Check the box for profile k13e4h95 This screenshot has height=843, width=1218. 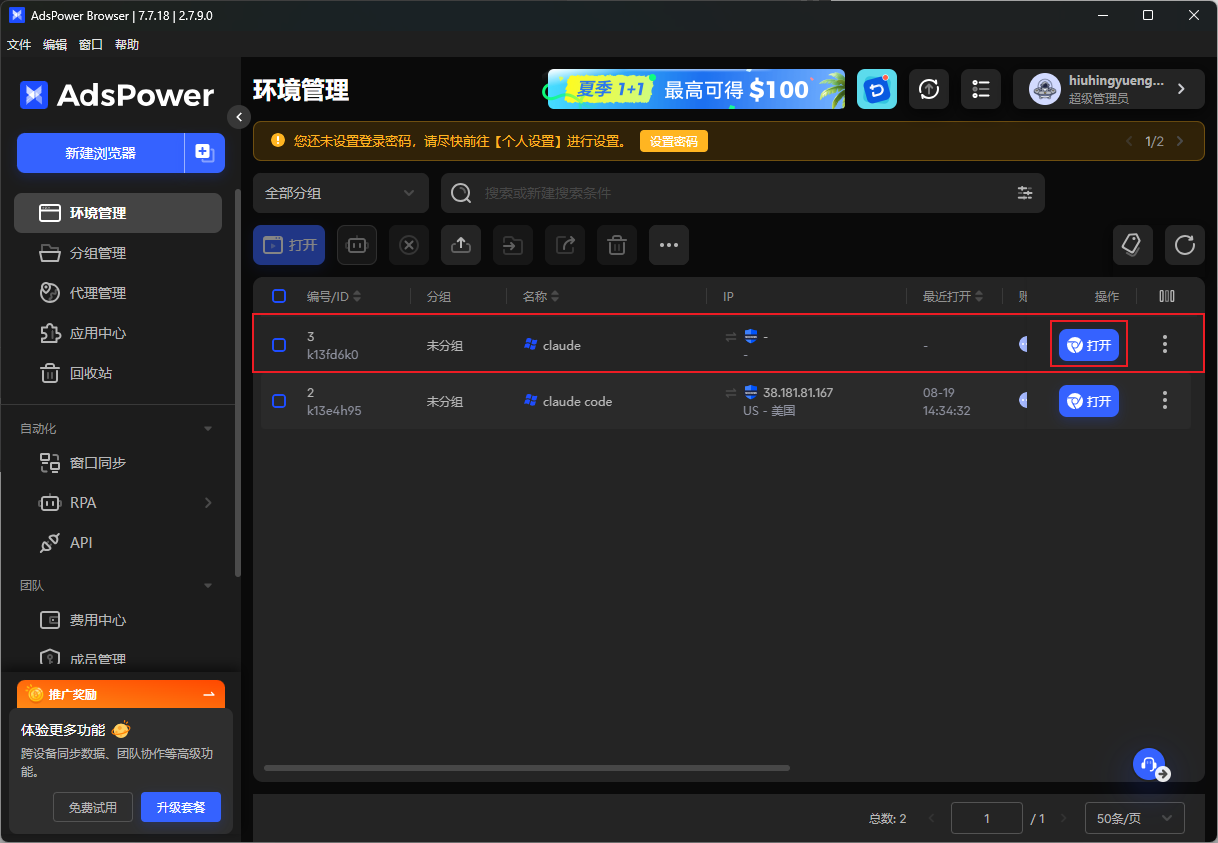(279, 401)
